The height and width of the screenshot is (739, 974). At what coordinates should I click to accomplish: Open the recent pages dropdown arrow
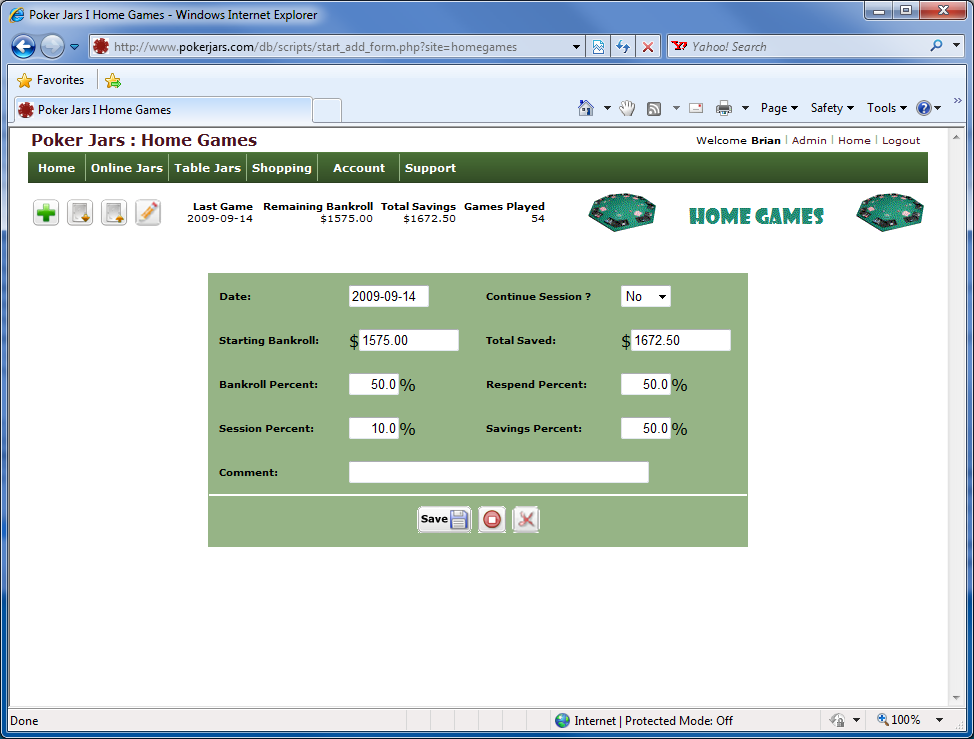[75, 47]
